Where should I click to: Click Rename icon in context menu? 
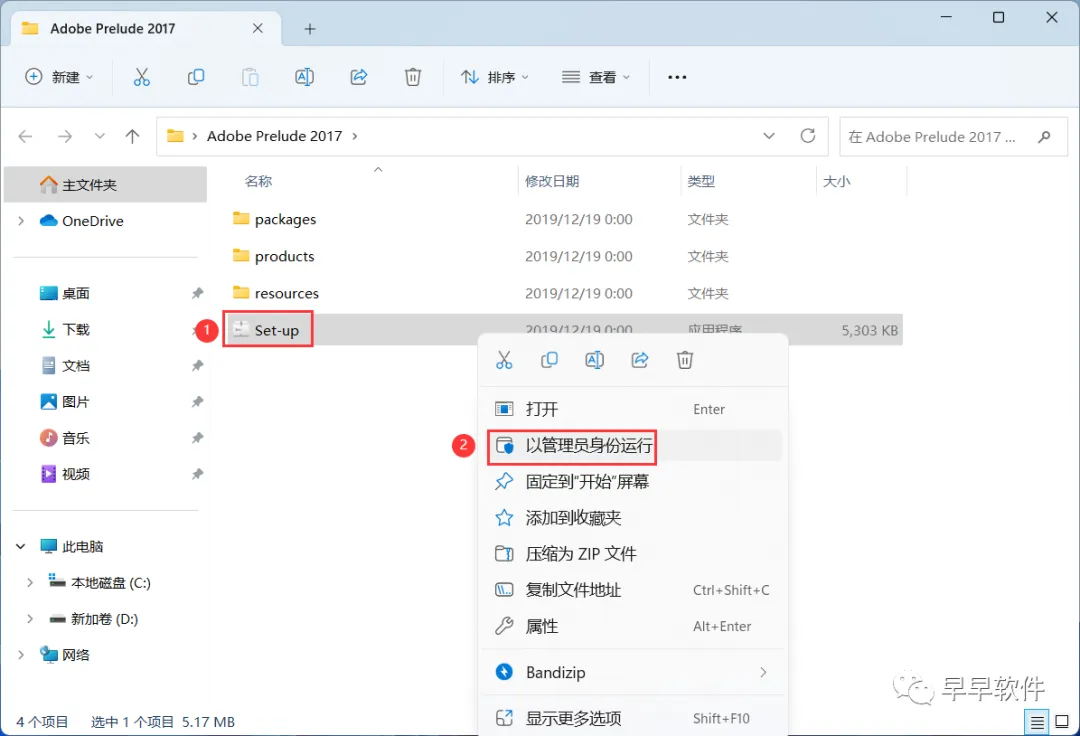coord(594,360)
